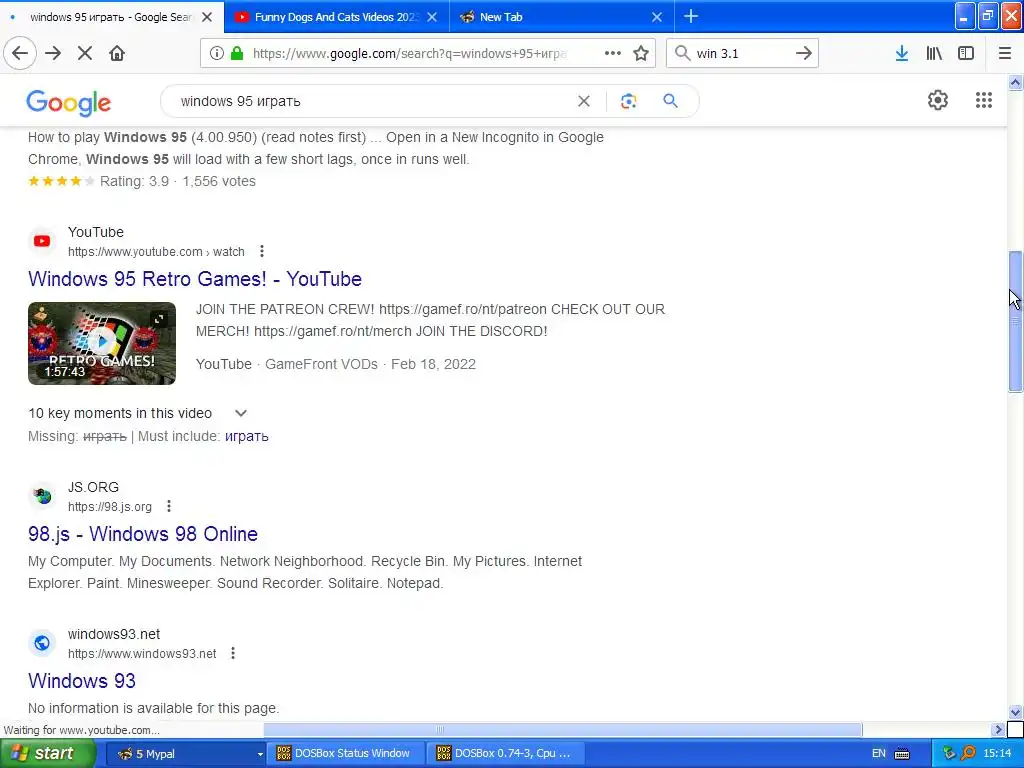The height and width of the screenshot is (768, 1024).
Task: Click the horizontal scrollbar thumb
Action: [x=562, y=729]
